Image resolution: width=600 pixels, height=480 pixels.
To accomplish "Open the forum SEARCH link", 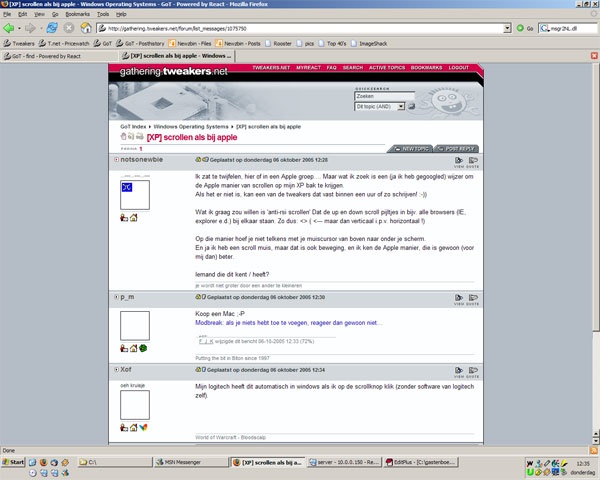I will pos(352,68).
